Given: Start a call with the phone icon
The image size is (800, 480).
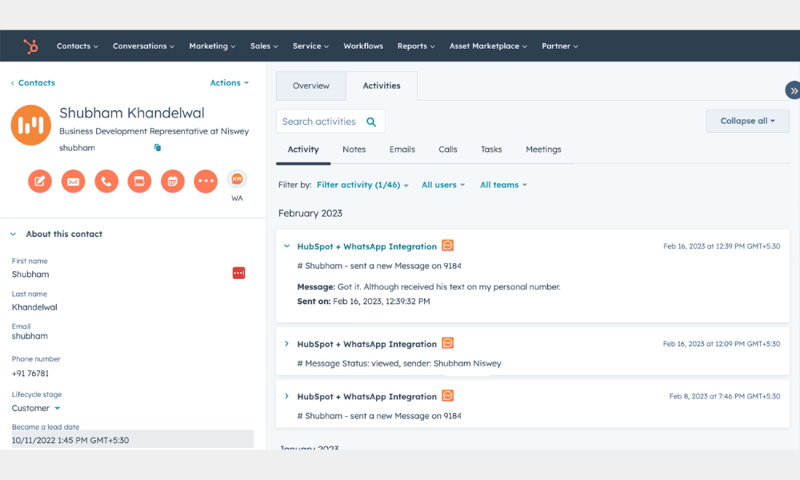Looking at the screenshot, I should tap(106, 181).
